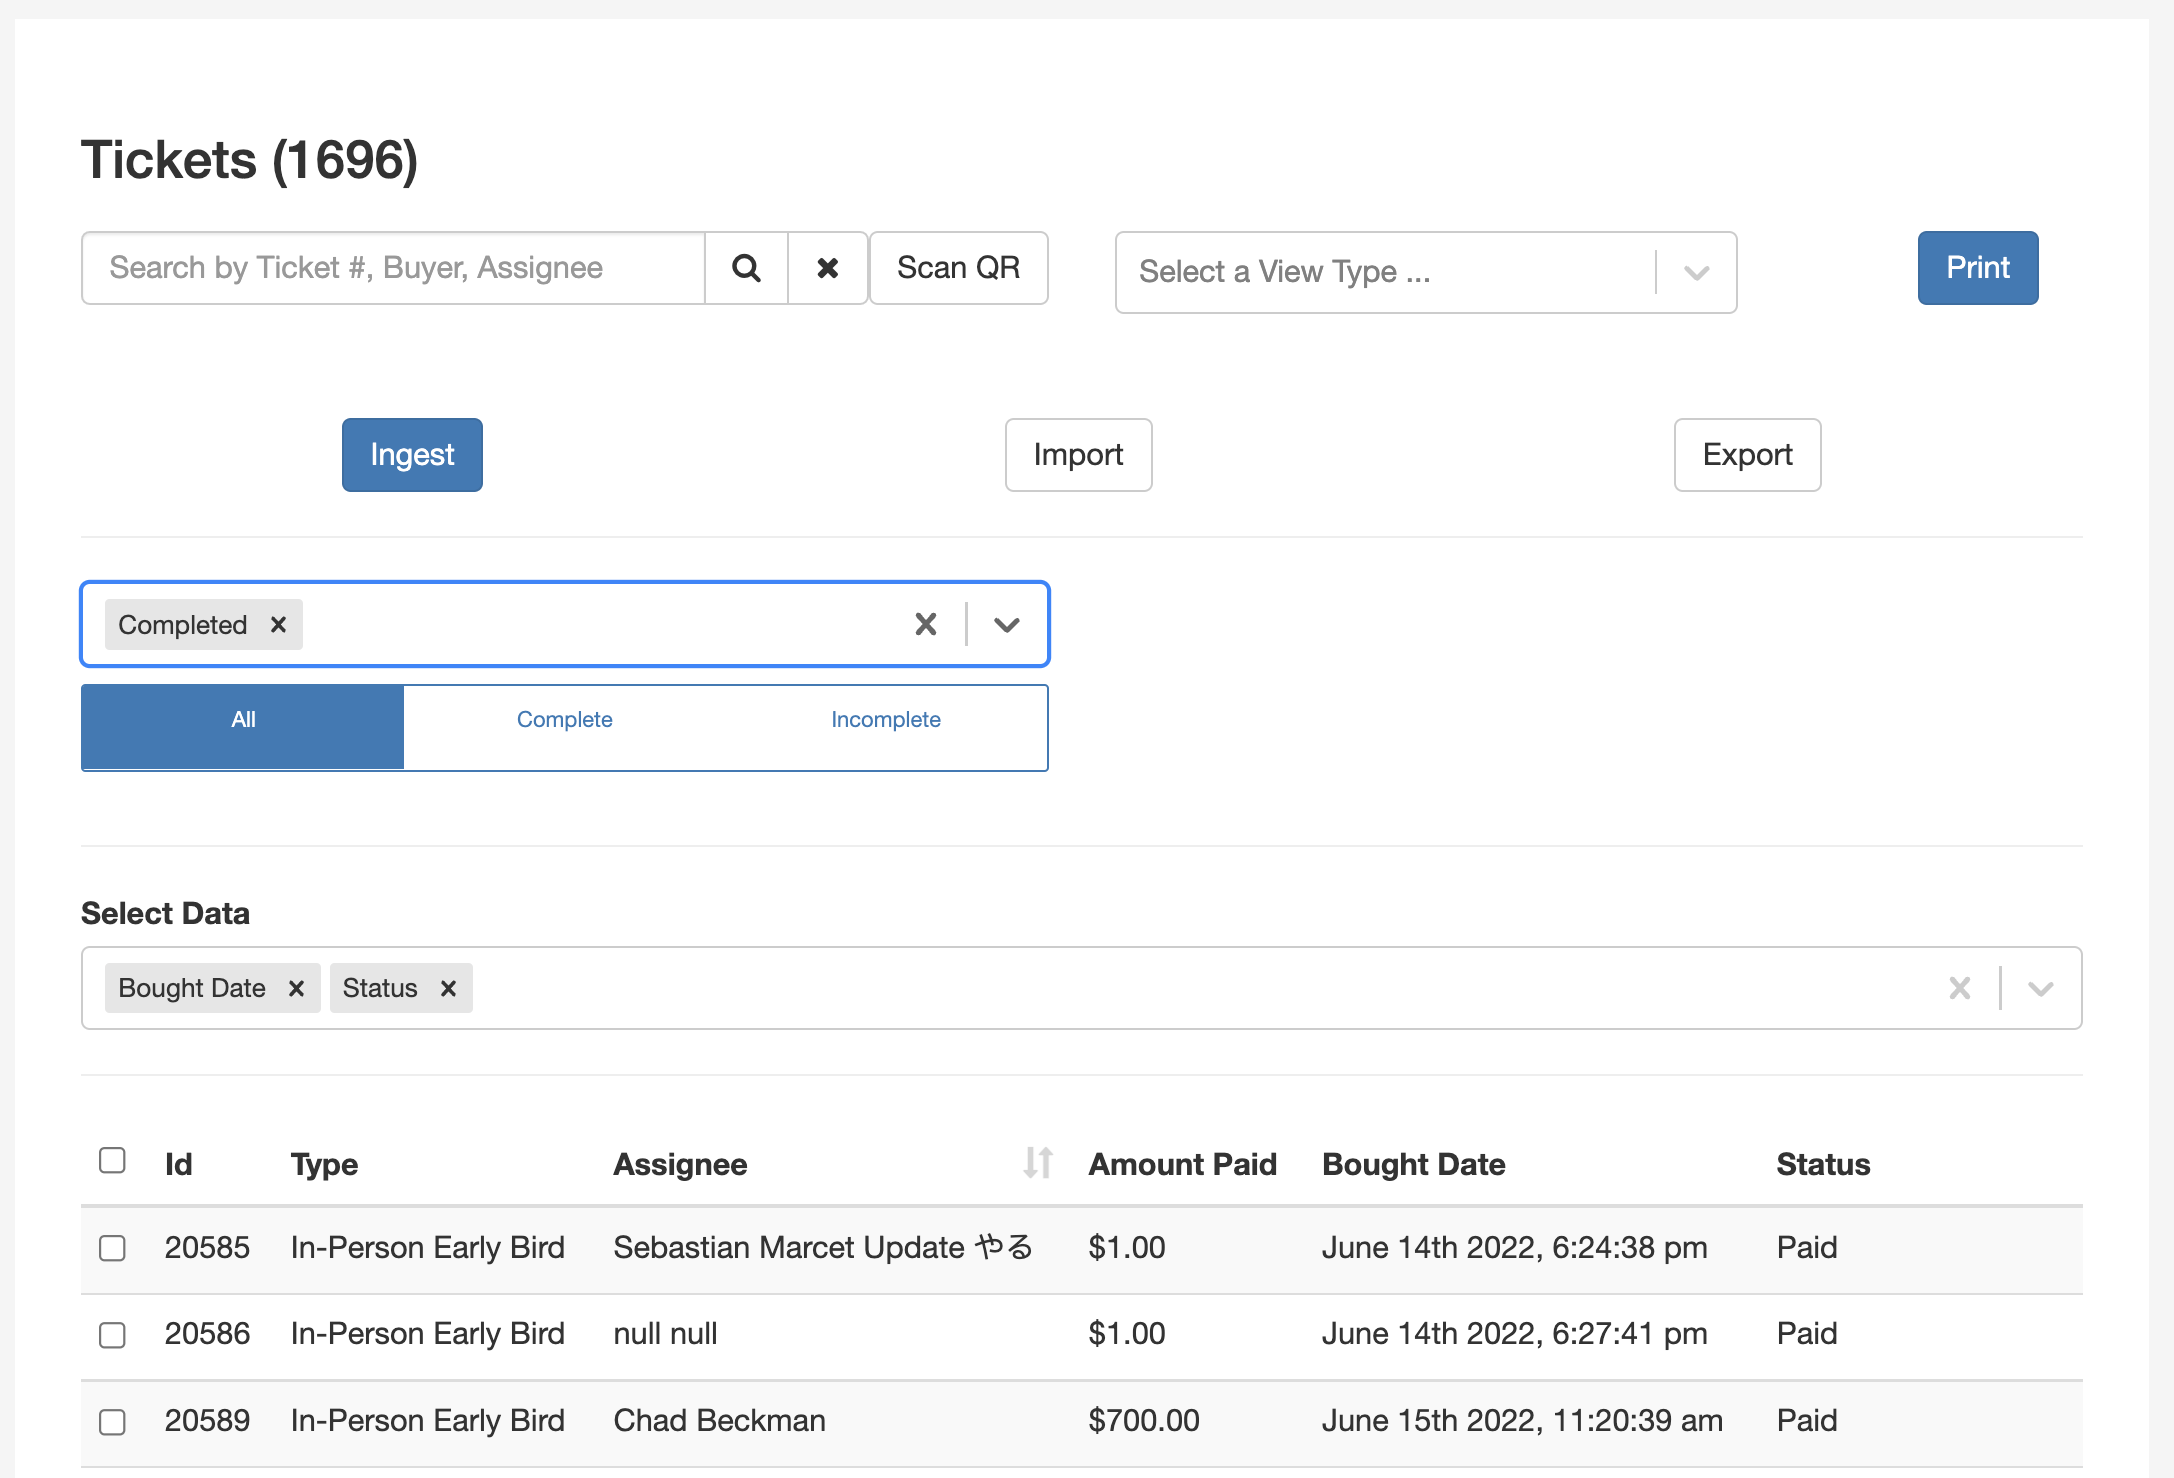The image size is (2174, 1478).
Task: Remove the Completed filter tag
Action: tap(279, 625)
